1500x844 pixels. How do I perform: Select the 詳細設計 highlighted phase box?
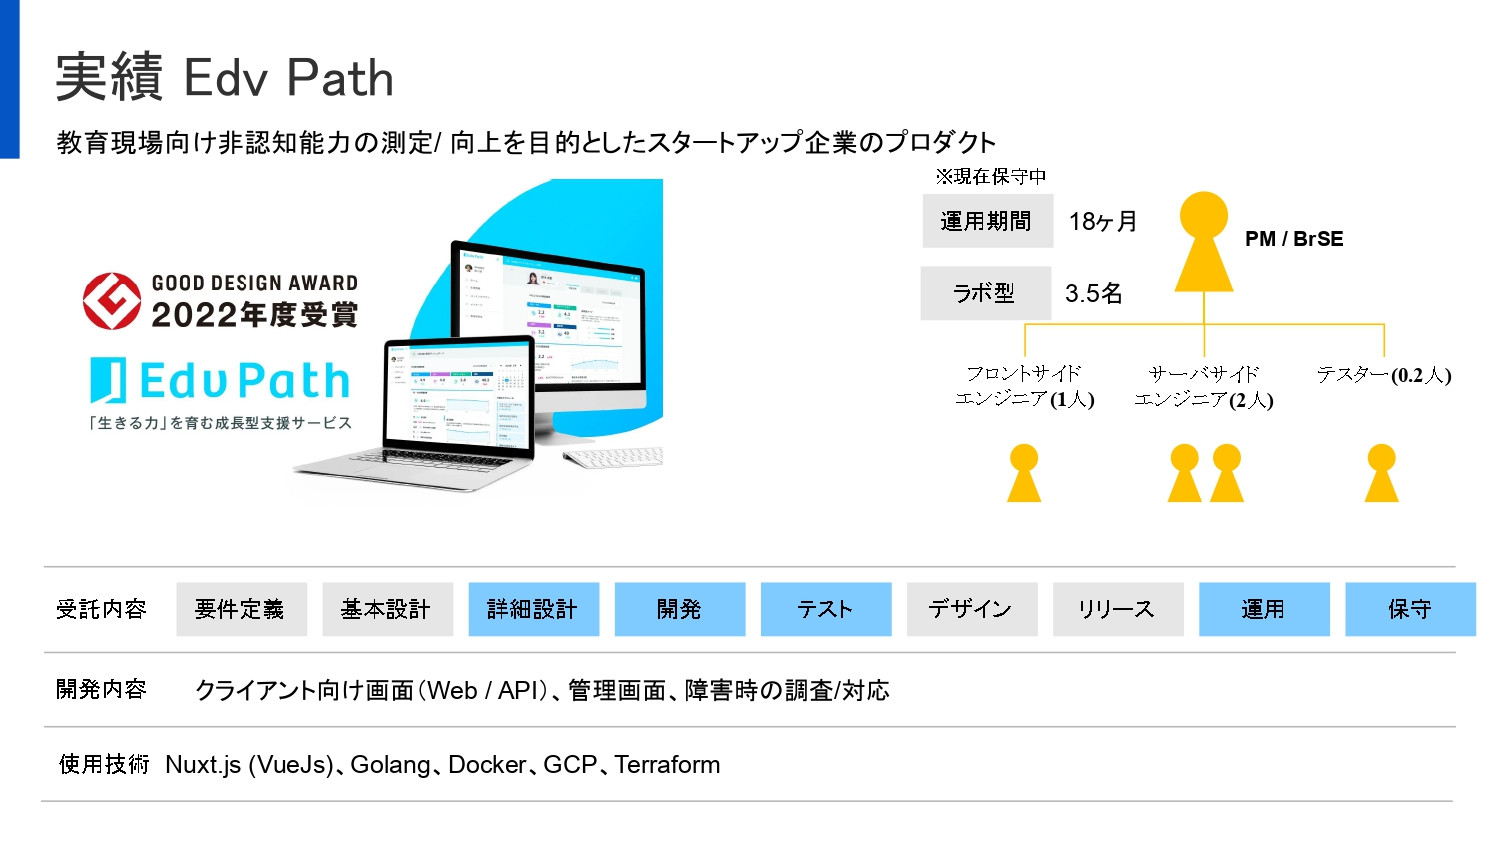click(534, 609)
